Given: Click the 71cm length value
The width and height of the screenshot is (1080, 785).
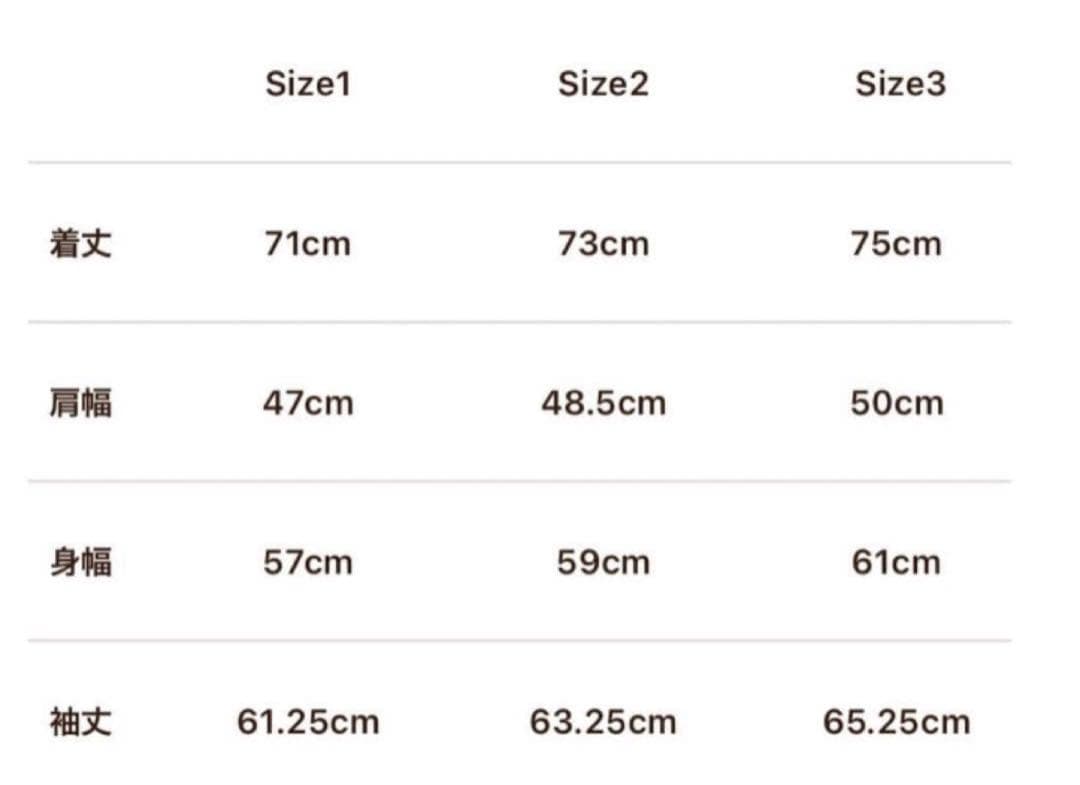Looking at the screenshot, I should pyautogui.click(x=308, y=243).
